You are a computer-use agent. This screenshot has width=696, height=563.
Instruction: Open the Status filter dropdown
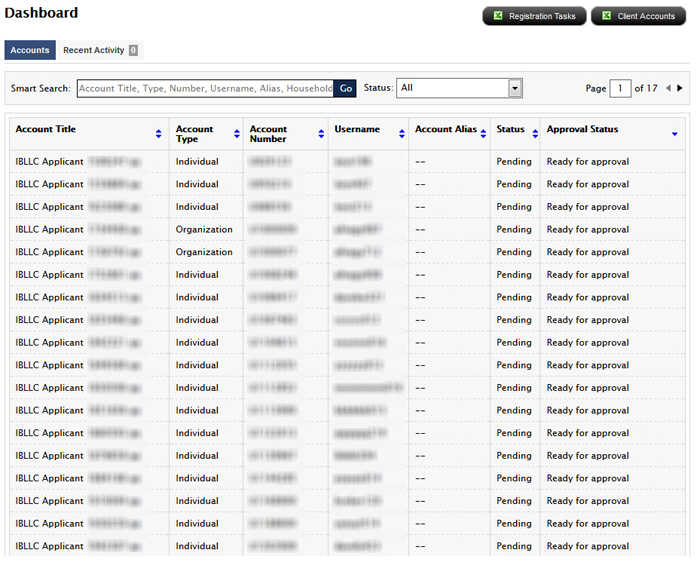pyautogui.click(x=515, y=88)
